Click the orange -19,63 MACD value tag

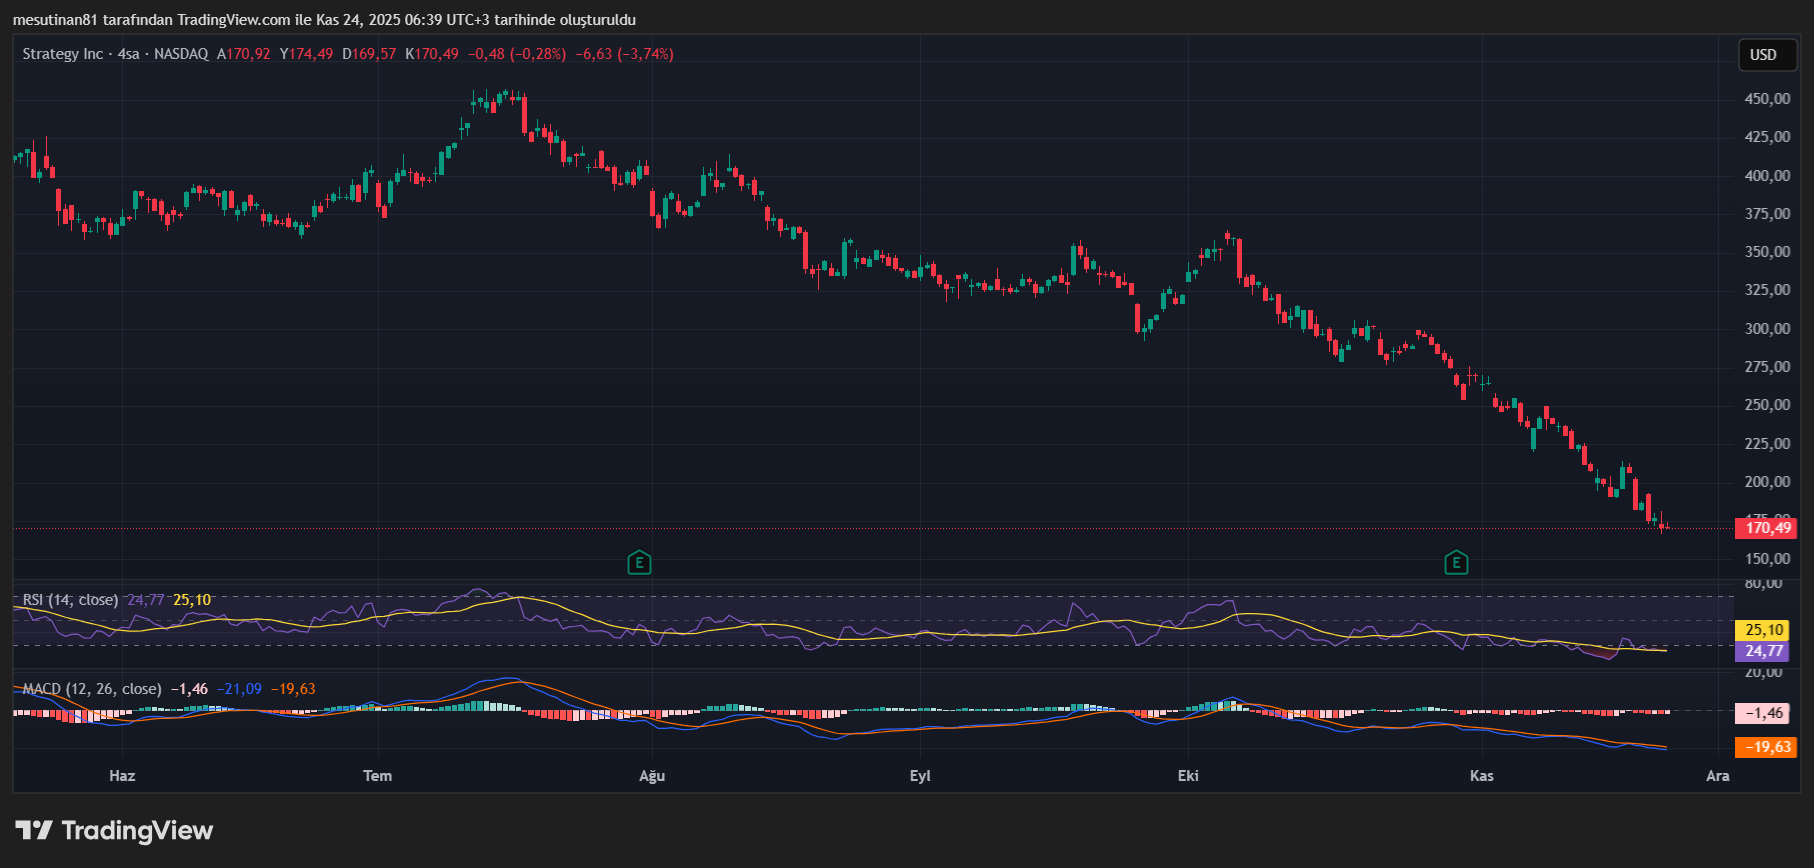click(1766, 747)
